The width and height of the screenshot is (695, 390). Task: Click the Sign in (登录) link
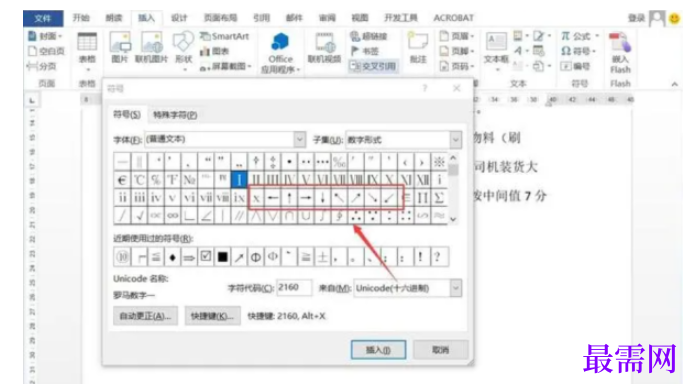pos(636,18)
